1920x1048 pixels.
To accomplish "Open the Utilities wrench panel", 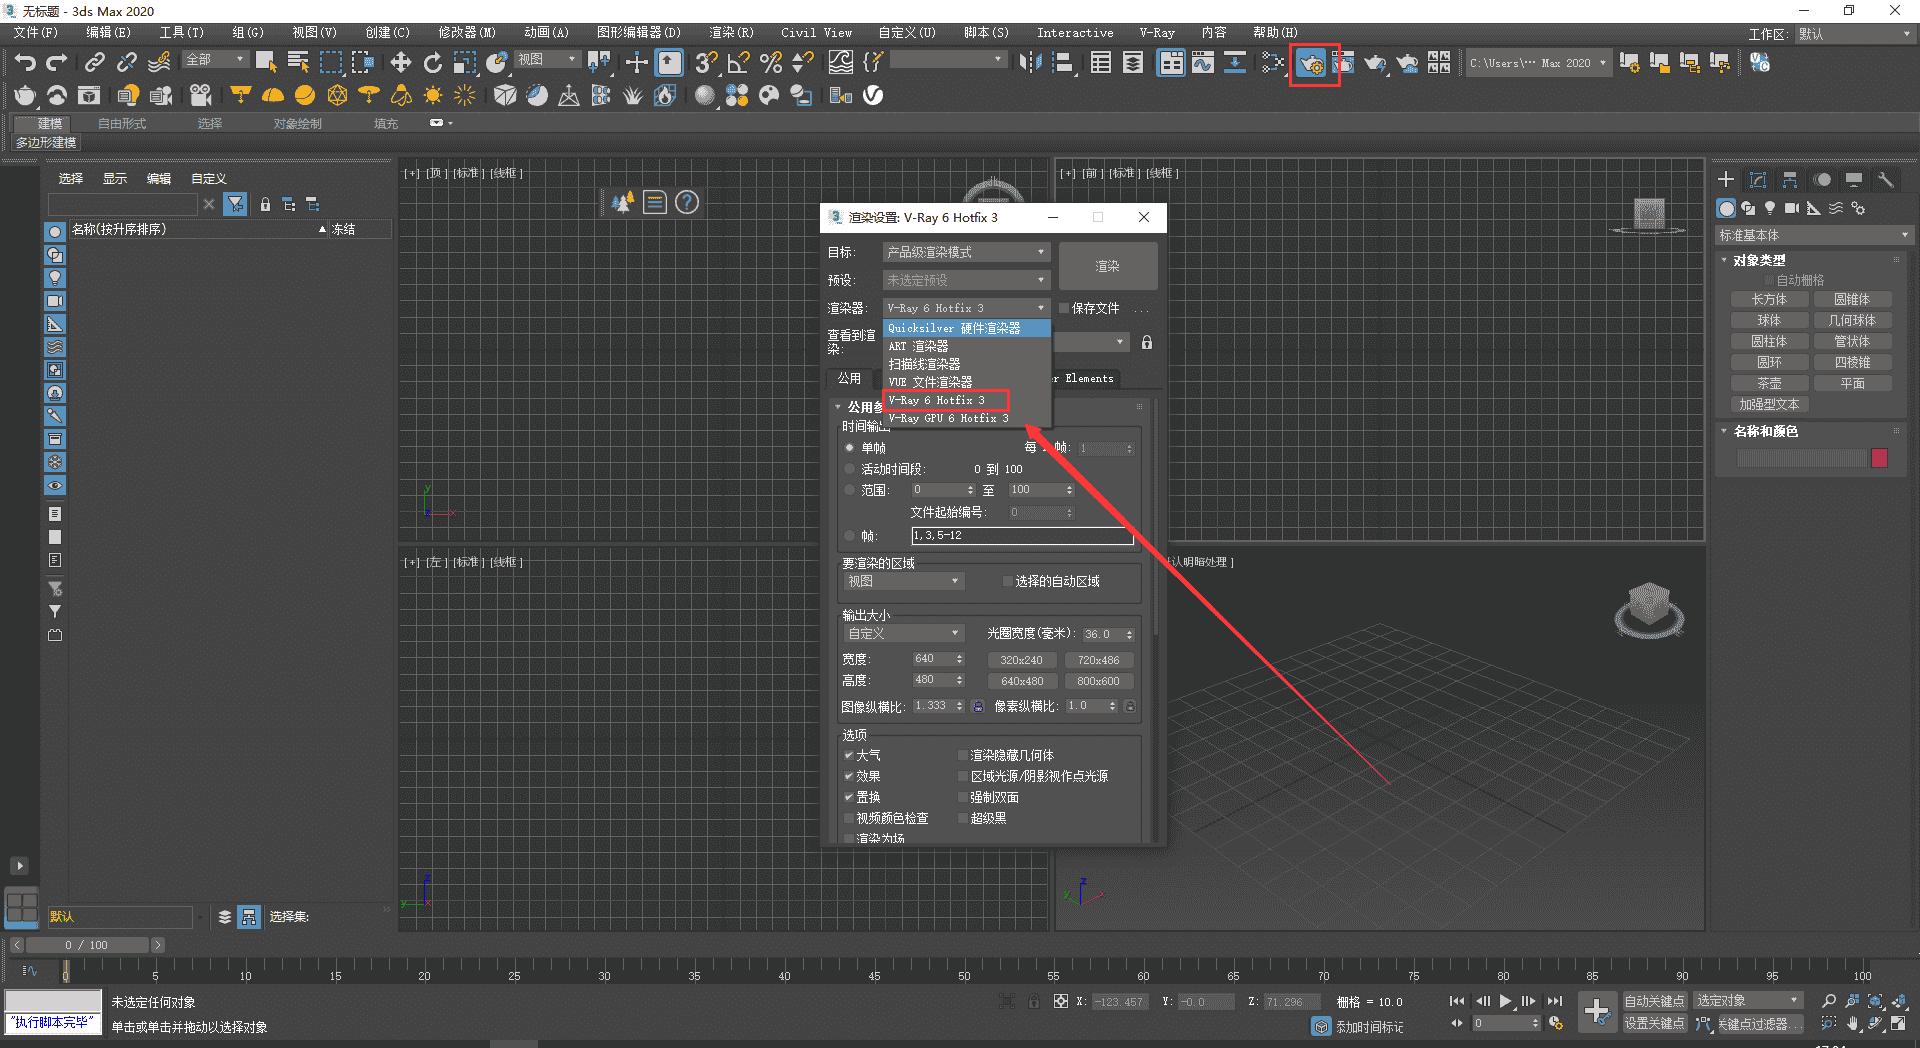I will click(x=1886, y=180).
